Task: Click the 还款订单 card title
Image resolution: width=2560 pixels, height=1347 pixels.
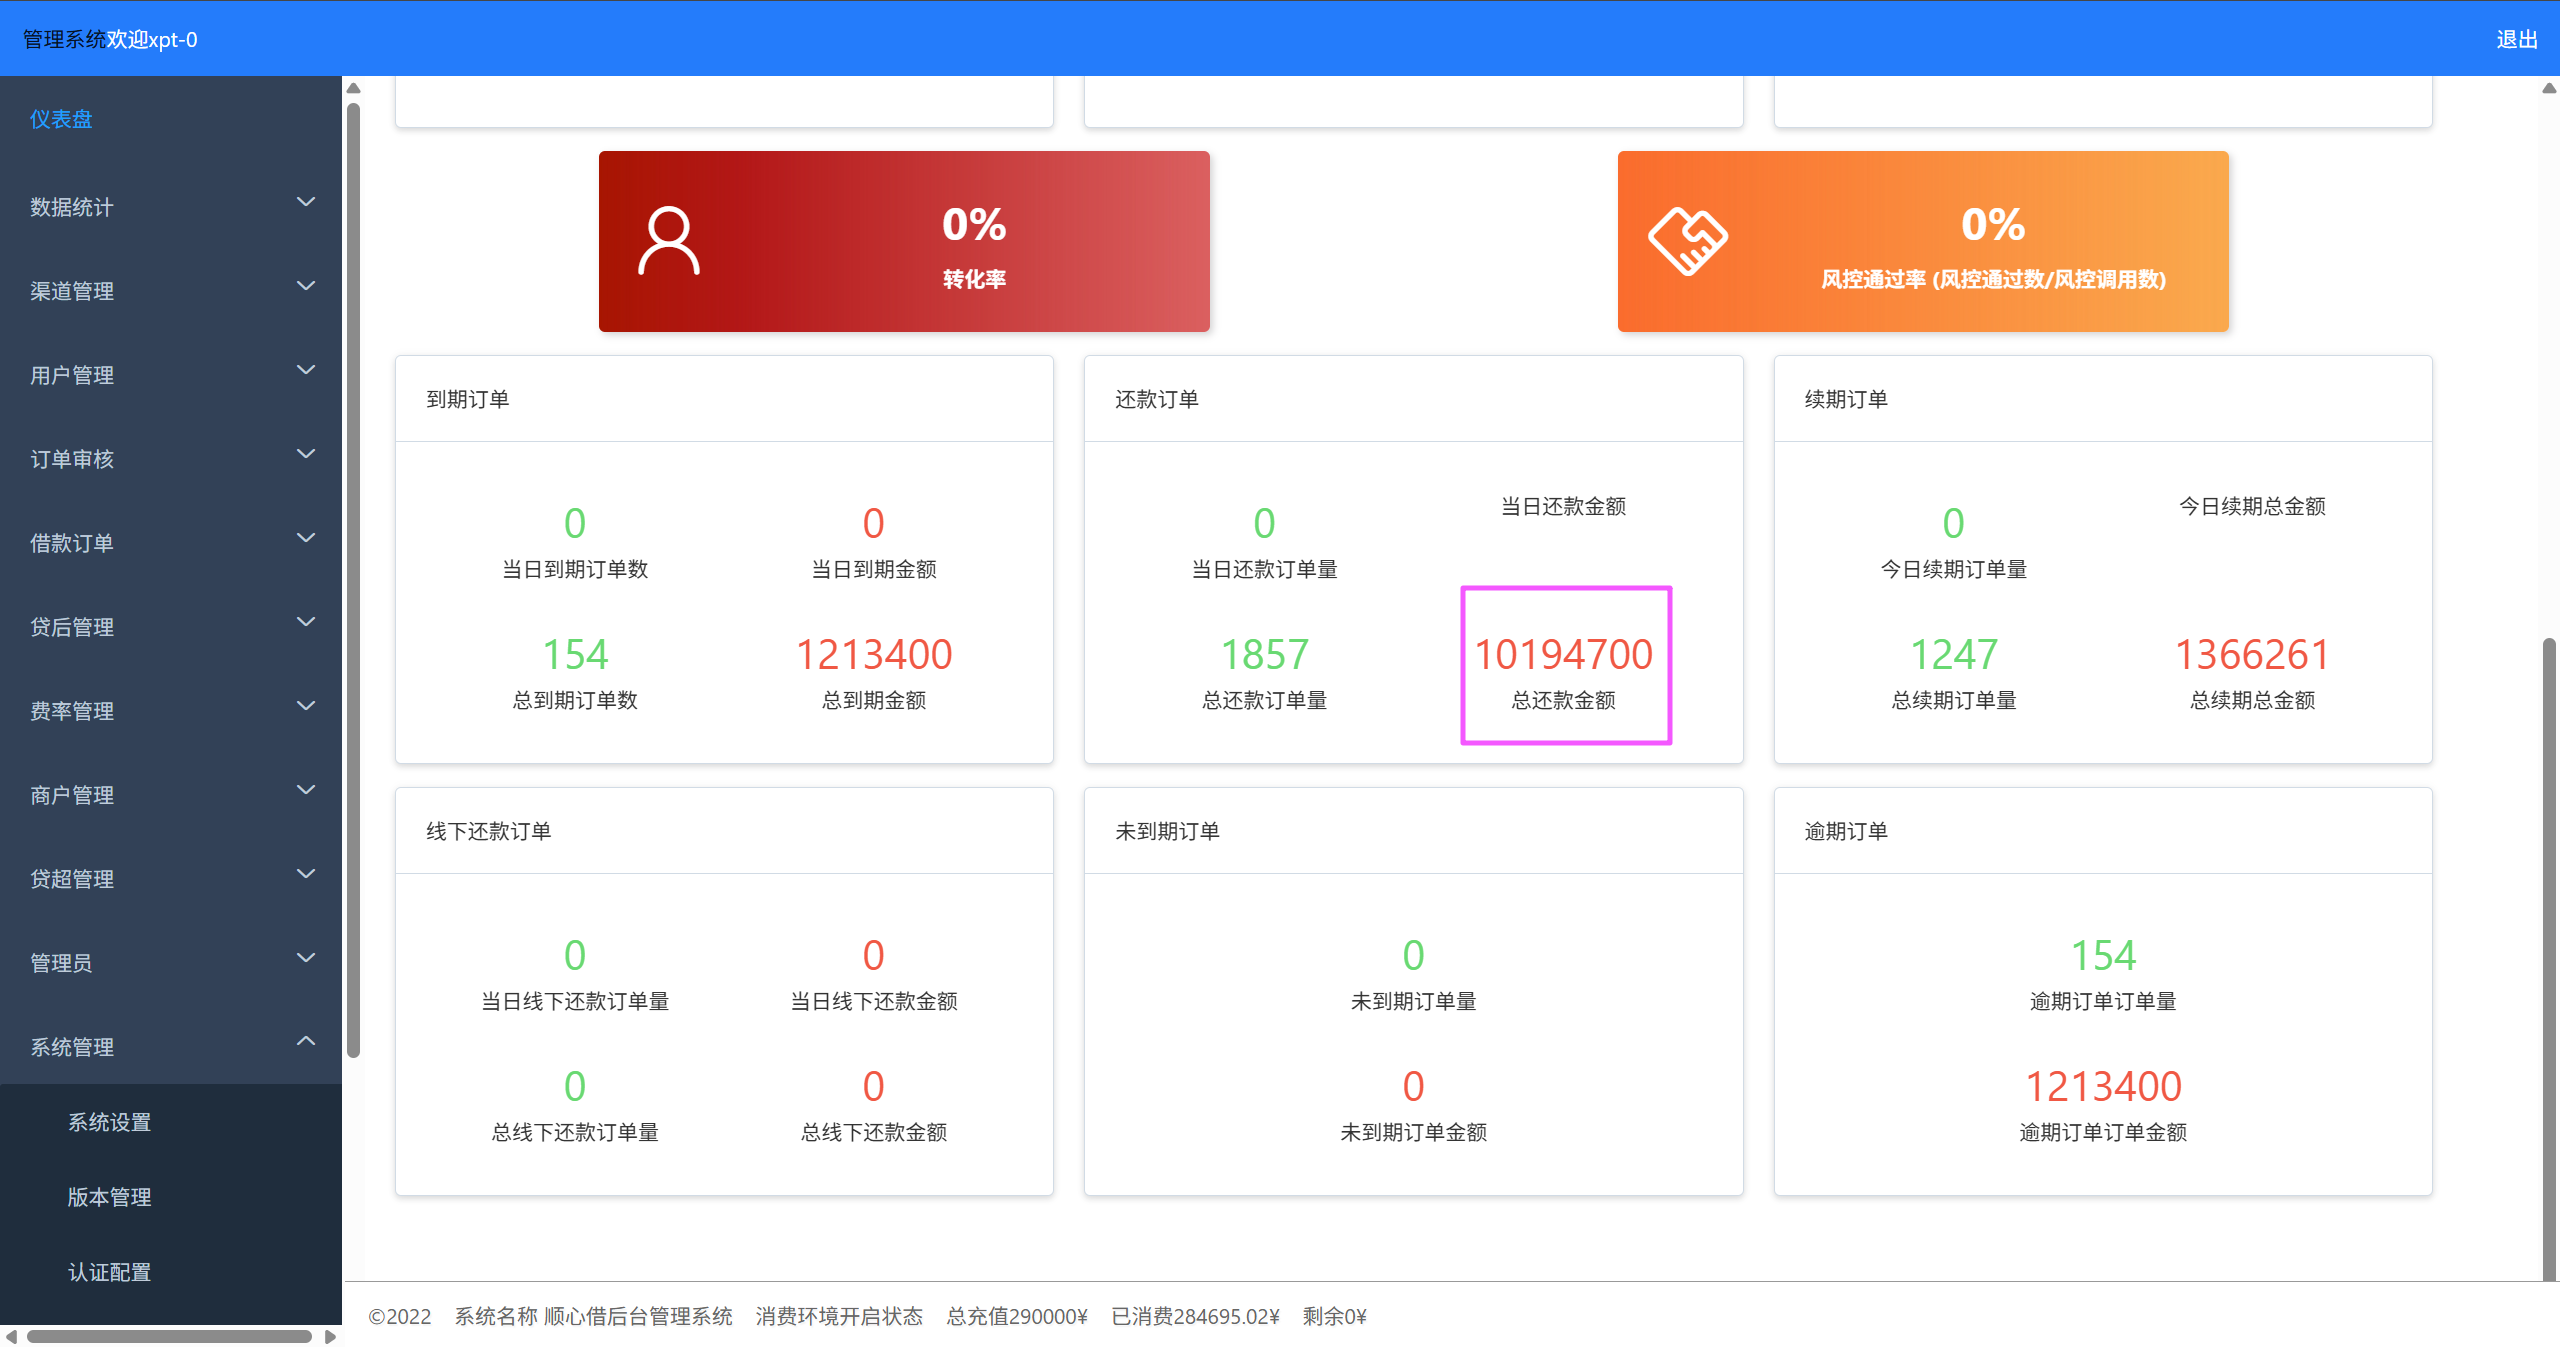Action: [1157, 399]
